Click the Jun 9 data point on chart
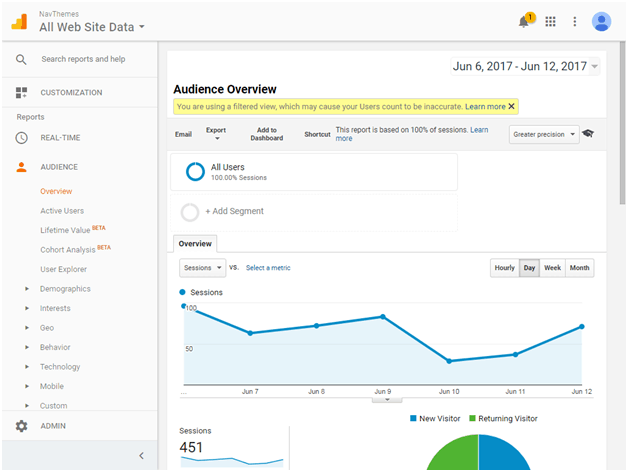Screen dimensions: 628x472 point(383,317)
